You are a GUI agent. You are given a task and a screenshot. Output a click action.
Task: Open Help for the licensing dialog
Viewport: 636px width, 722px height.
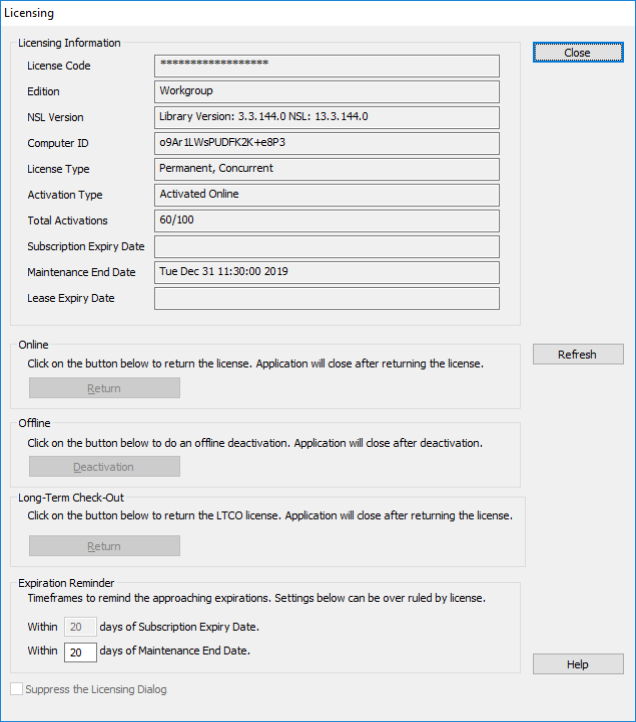pyautogui.click(x=577, y=664)
